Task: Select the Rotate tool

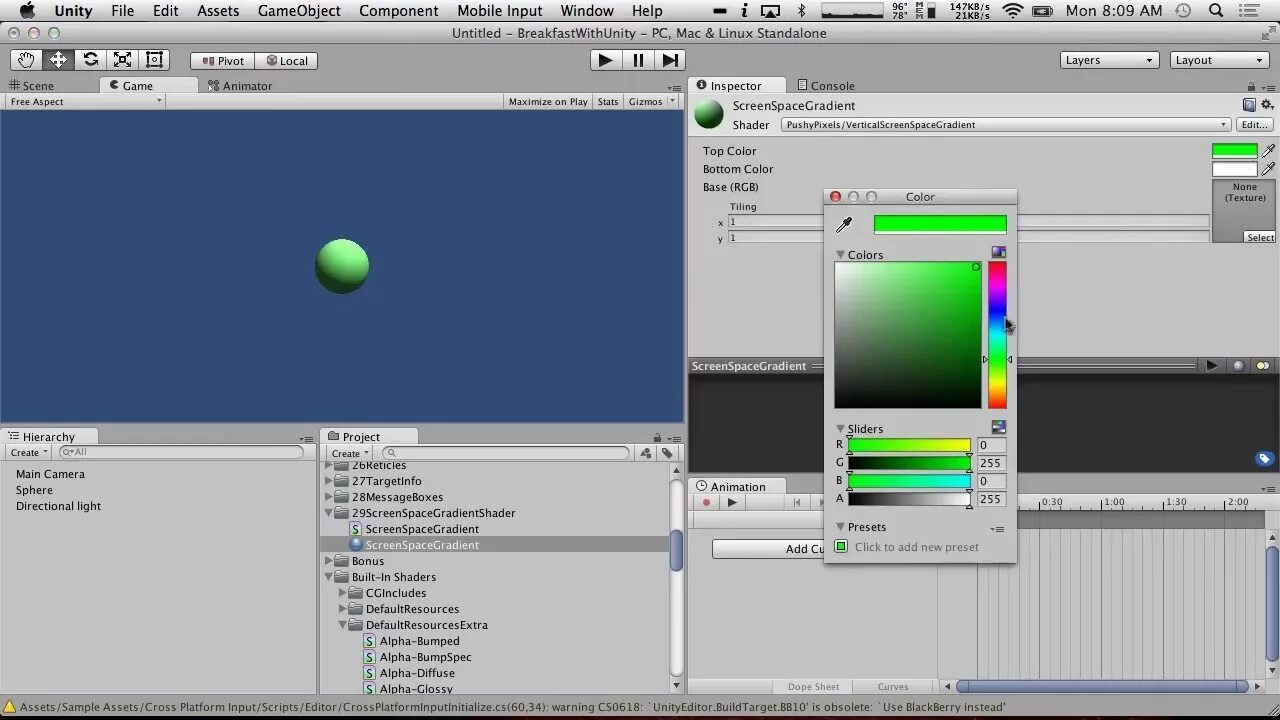Action: coord(90,60)
